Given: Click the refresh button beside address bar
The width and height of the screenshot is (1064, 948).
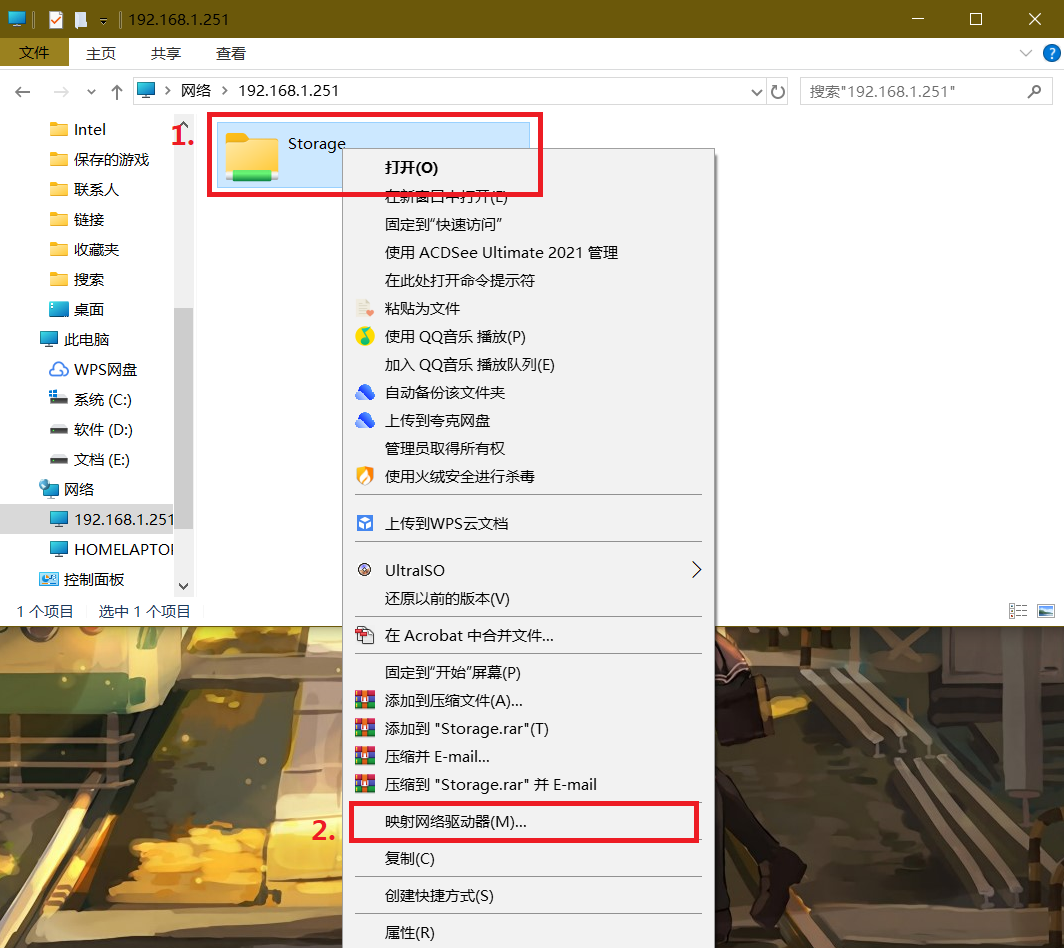Looking at the screenshot, I should 778,91.
